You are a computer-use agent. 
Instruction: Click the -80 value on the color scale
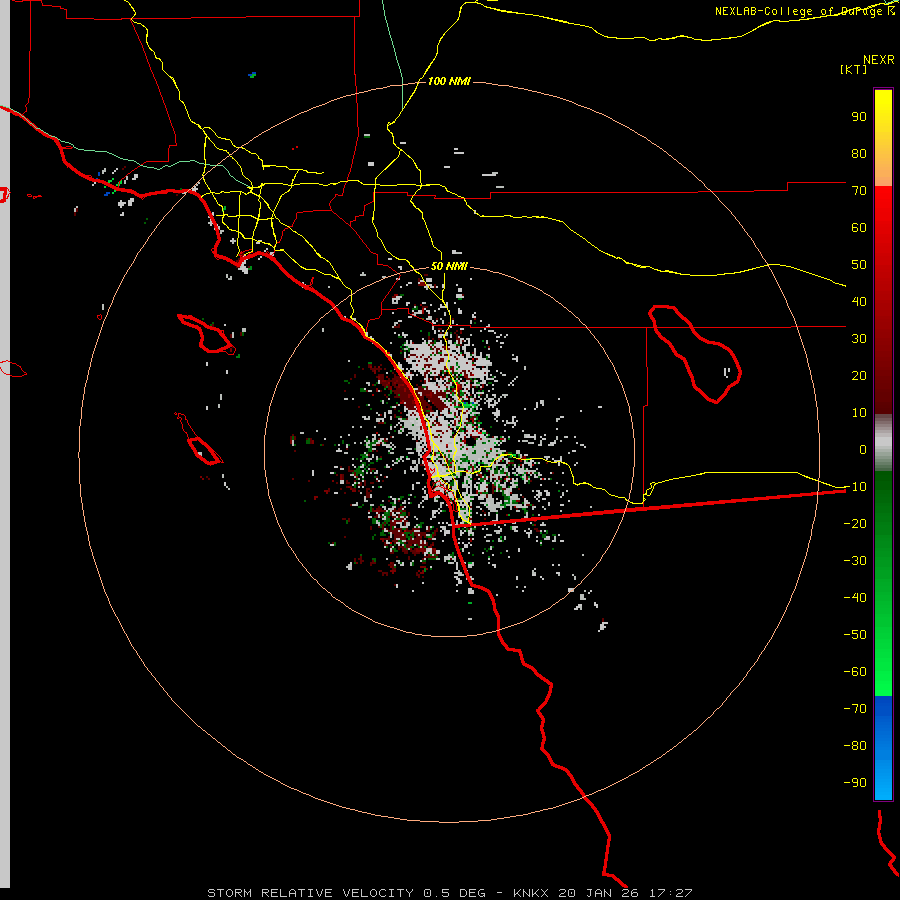tap(855, 746)
